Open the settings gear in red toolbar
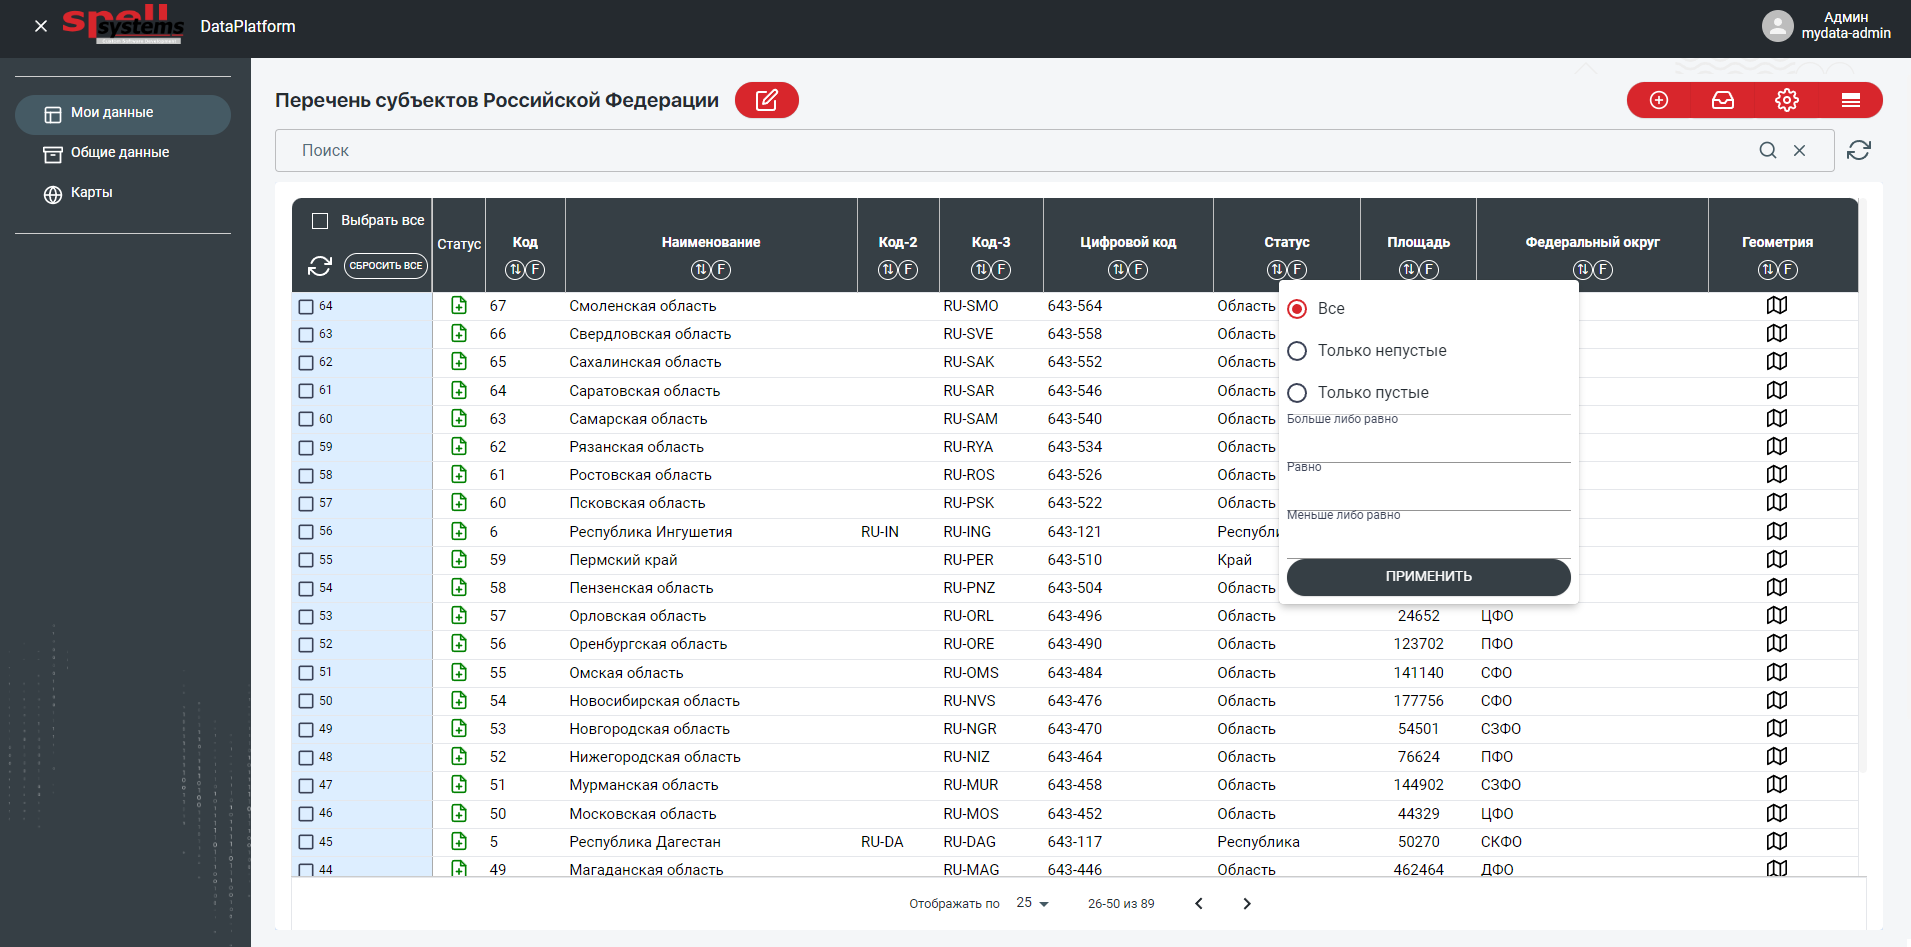 1787,100
